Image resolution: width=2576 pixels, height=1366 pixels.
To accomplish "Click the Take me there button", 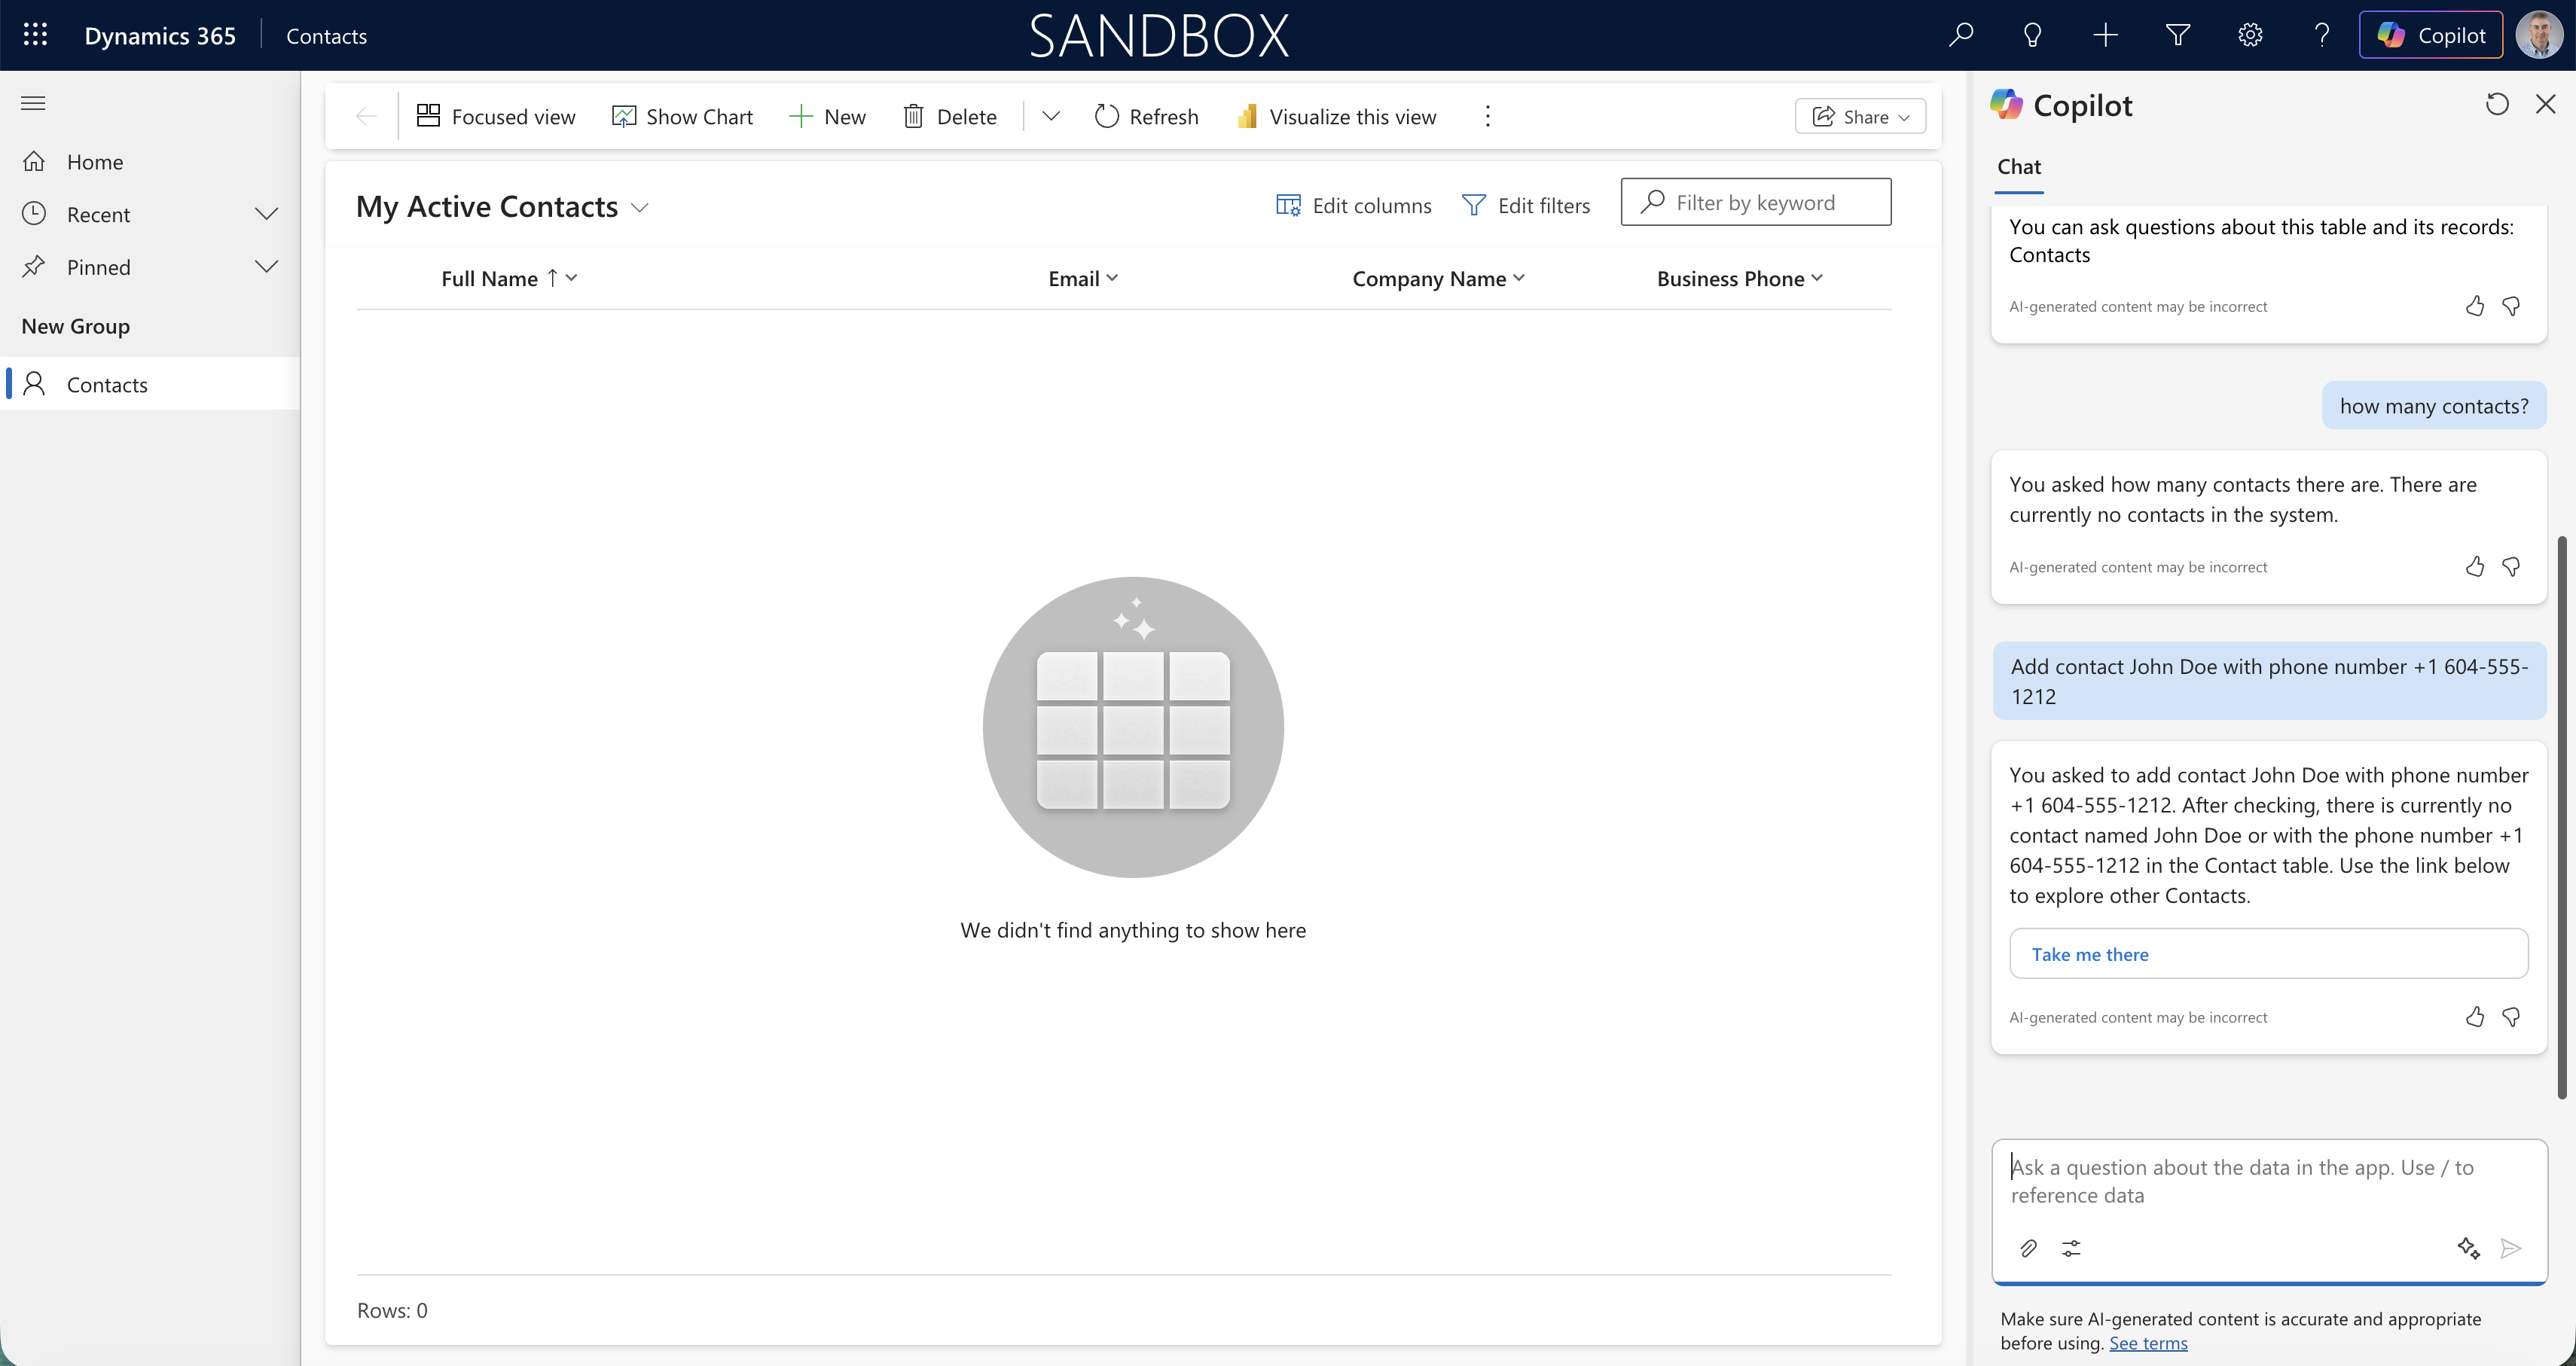I will (2269, 954).
